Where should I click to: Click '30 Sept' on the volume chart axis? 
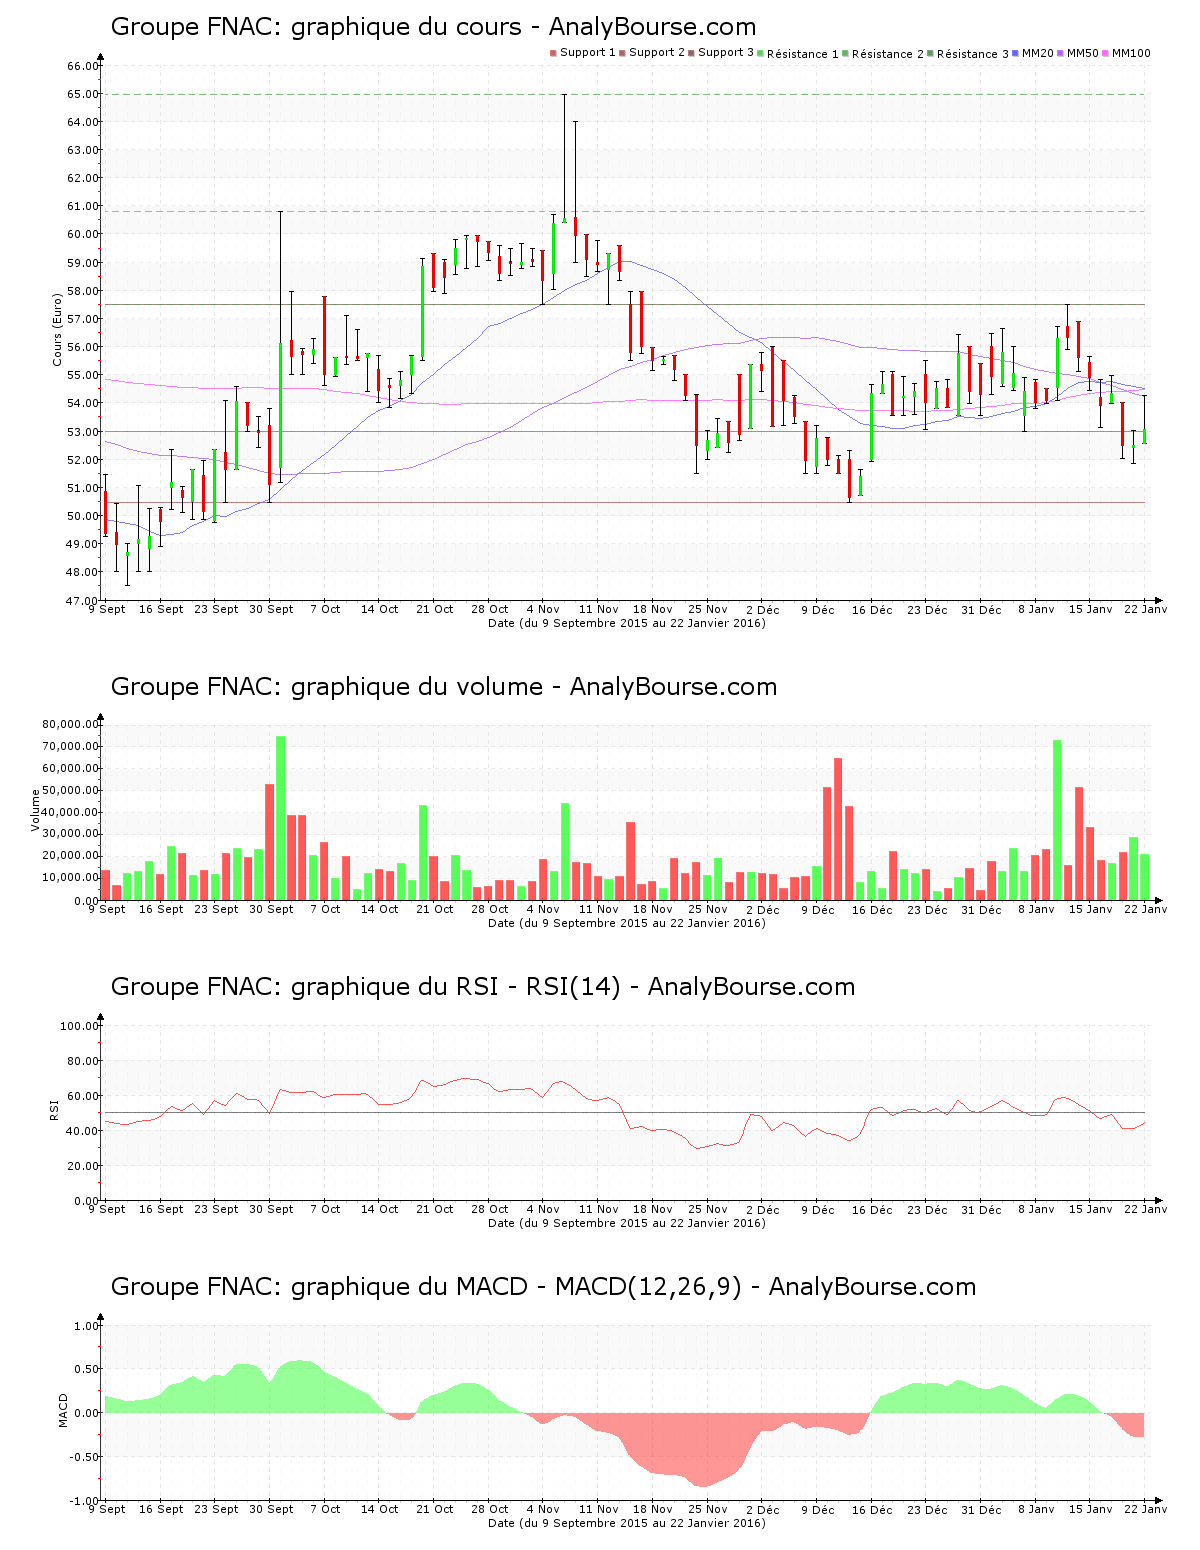click(271, 909)
